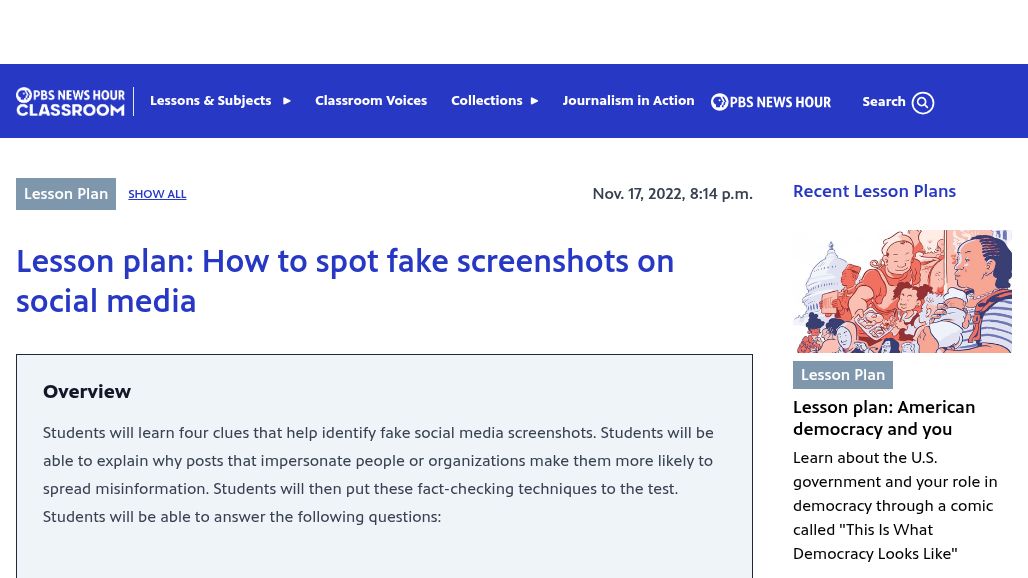Open Journalism in Action page
The image size is (1028, 578).
628,100
